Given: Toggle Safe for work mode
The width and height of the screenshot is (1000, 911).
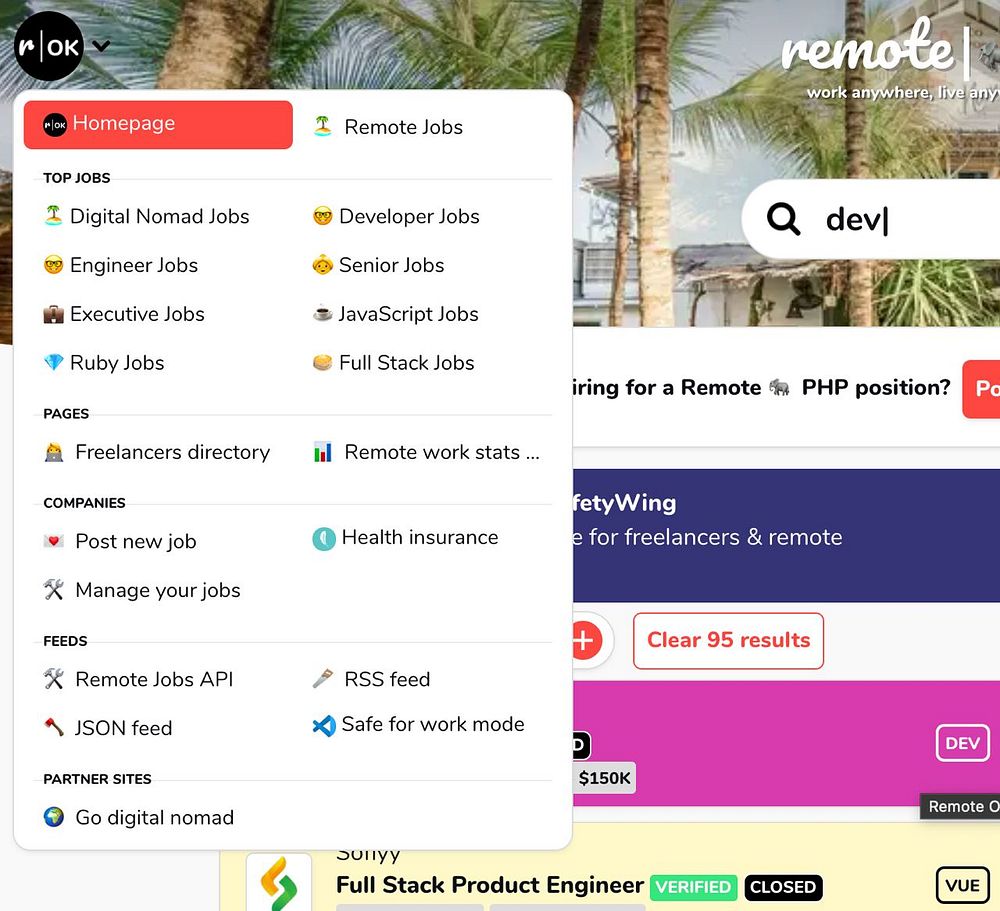Looking at the screenshot, I should coord(418,725).
